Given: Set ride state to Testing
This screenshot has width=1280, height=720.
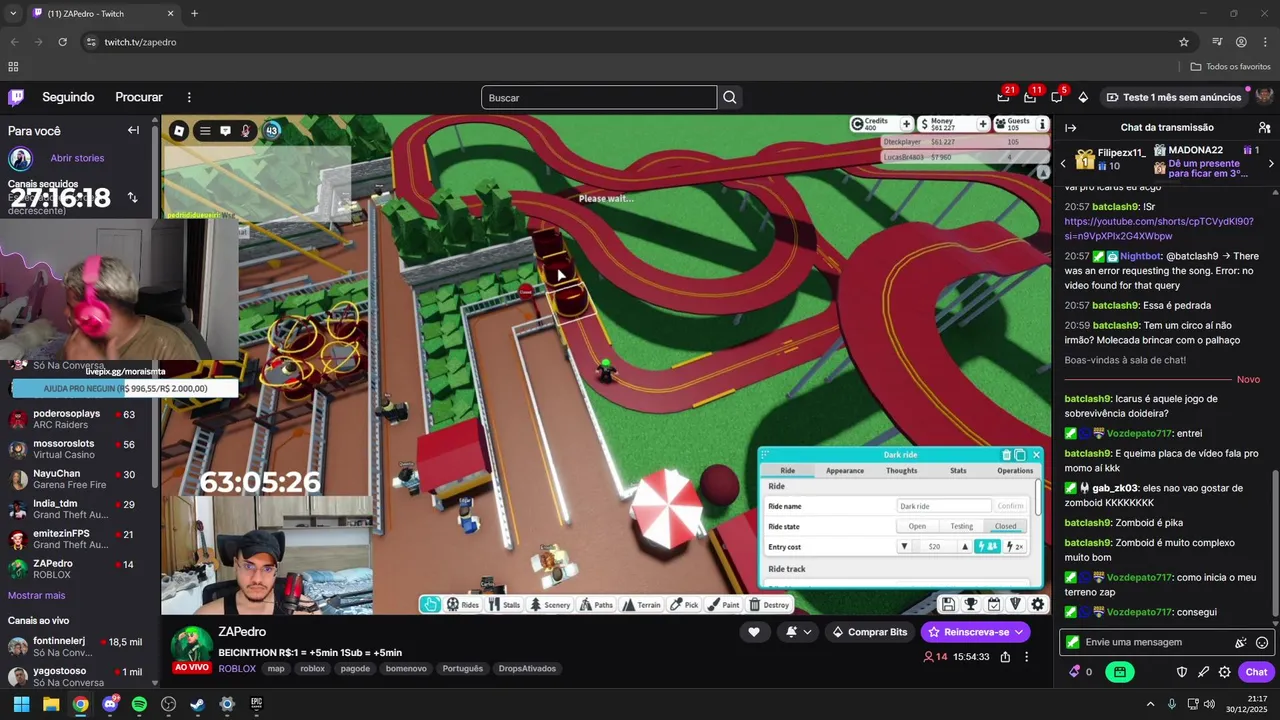Looking at the screenshot, I should coord(961,526).
